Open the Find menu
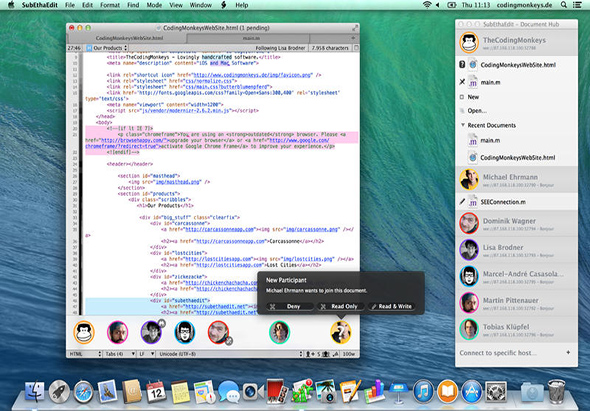590x411 pixels. (133, 5)
